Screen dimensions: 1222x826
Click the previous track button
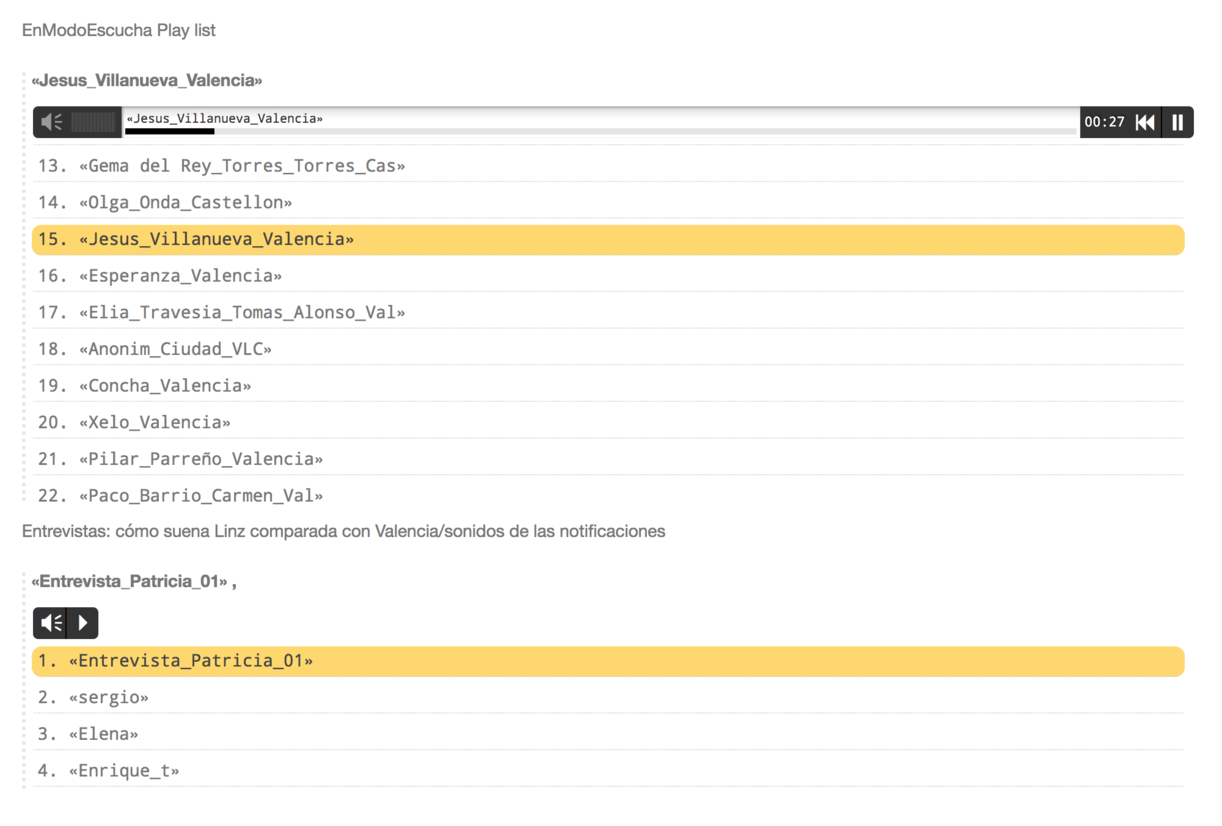point(1145,122)
